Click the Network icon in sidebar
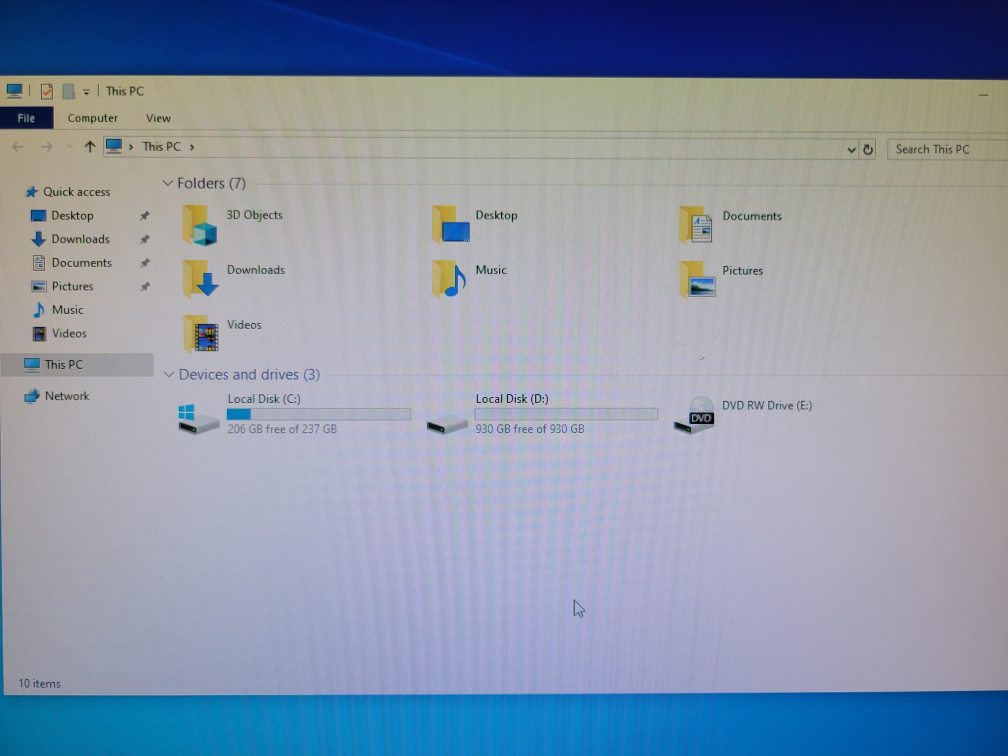 (x=32, y=396)
